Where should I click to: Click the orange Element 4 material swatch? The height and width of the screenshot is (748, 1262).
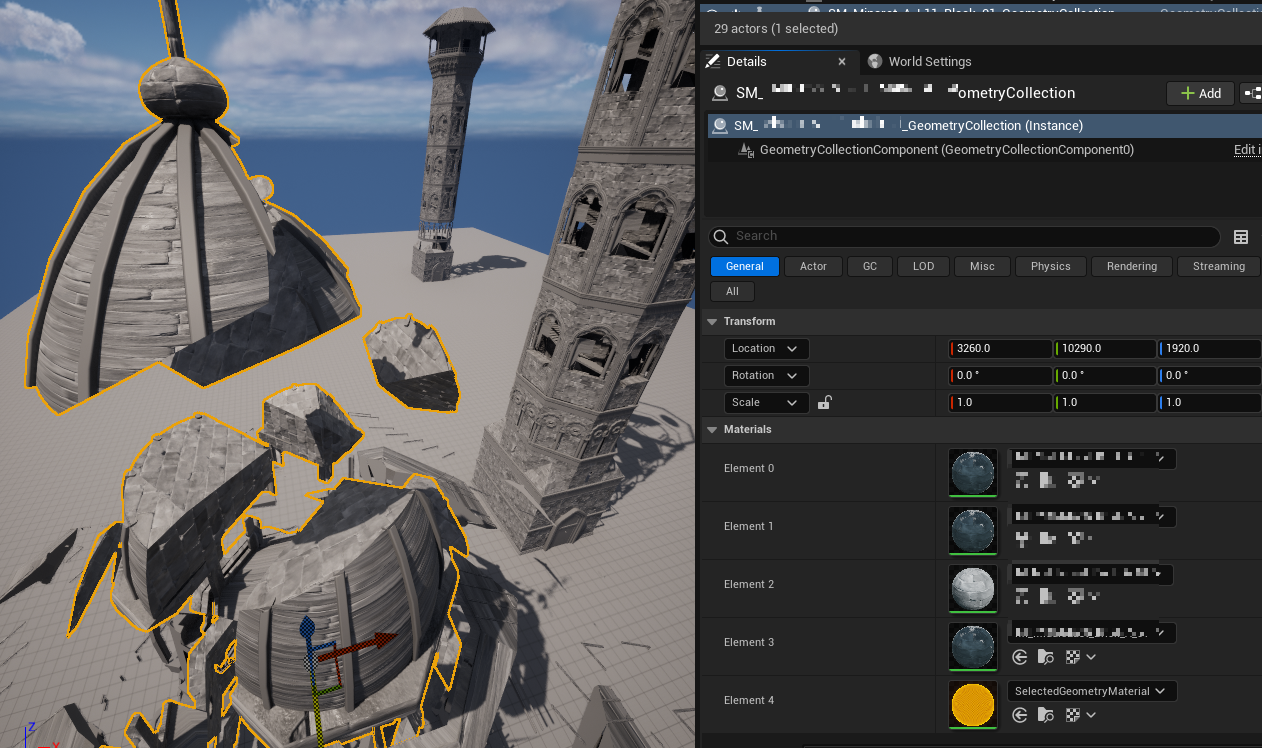(973, 705)
